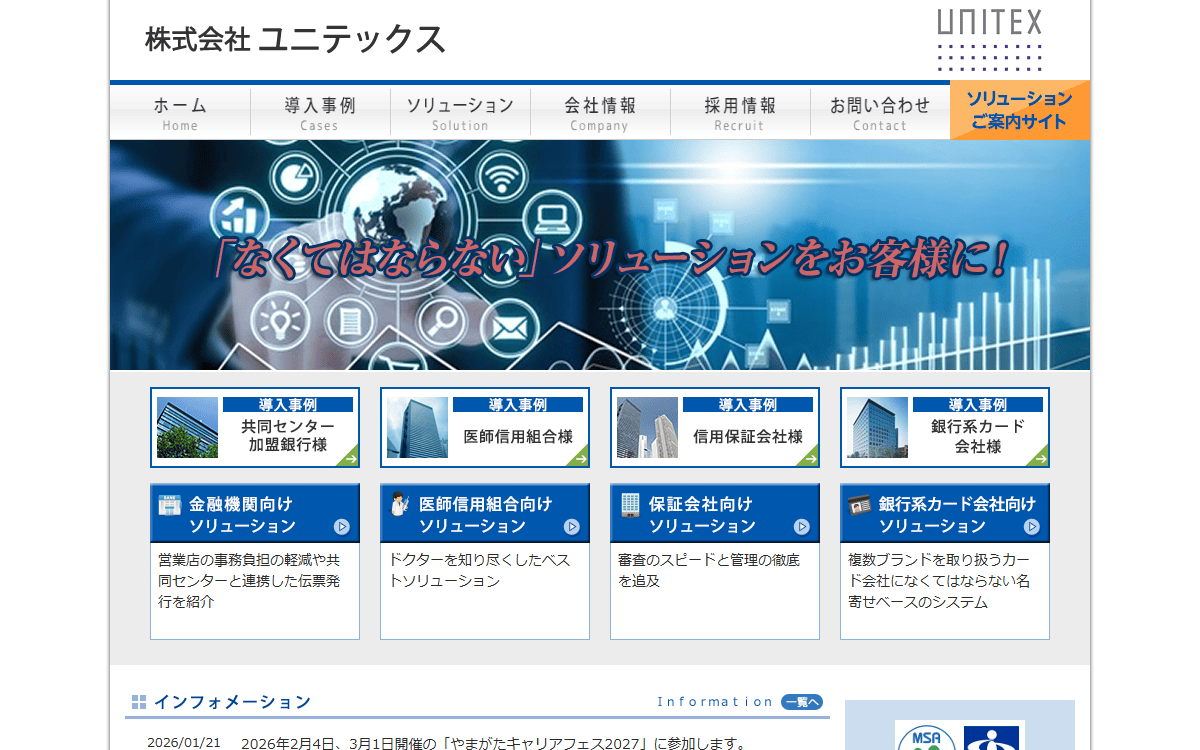Click bank icon in 金融機関向け header
This screenshot has height=750, width=1200.
169,505
